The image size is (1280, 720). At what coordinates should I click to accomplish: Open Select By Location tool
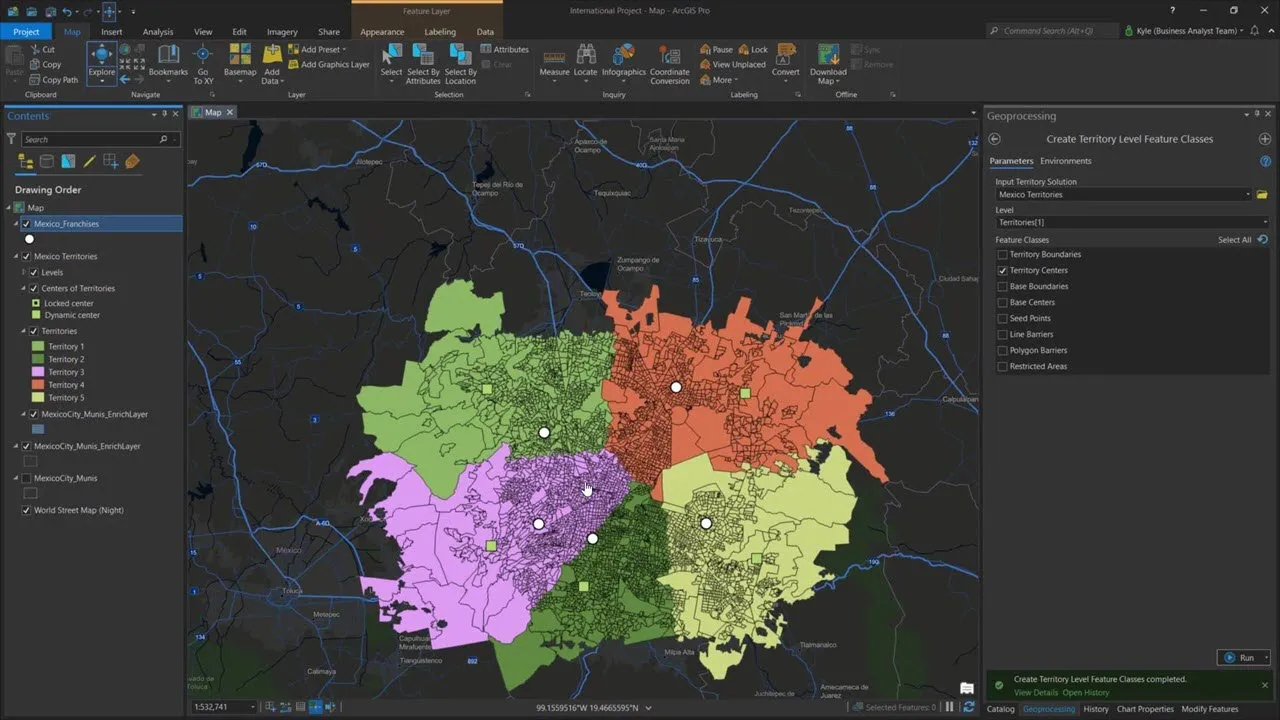coord(460,62)
